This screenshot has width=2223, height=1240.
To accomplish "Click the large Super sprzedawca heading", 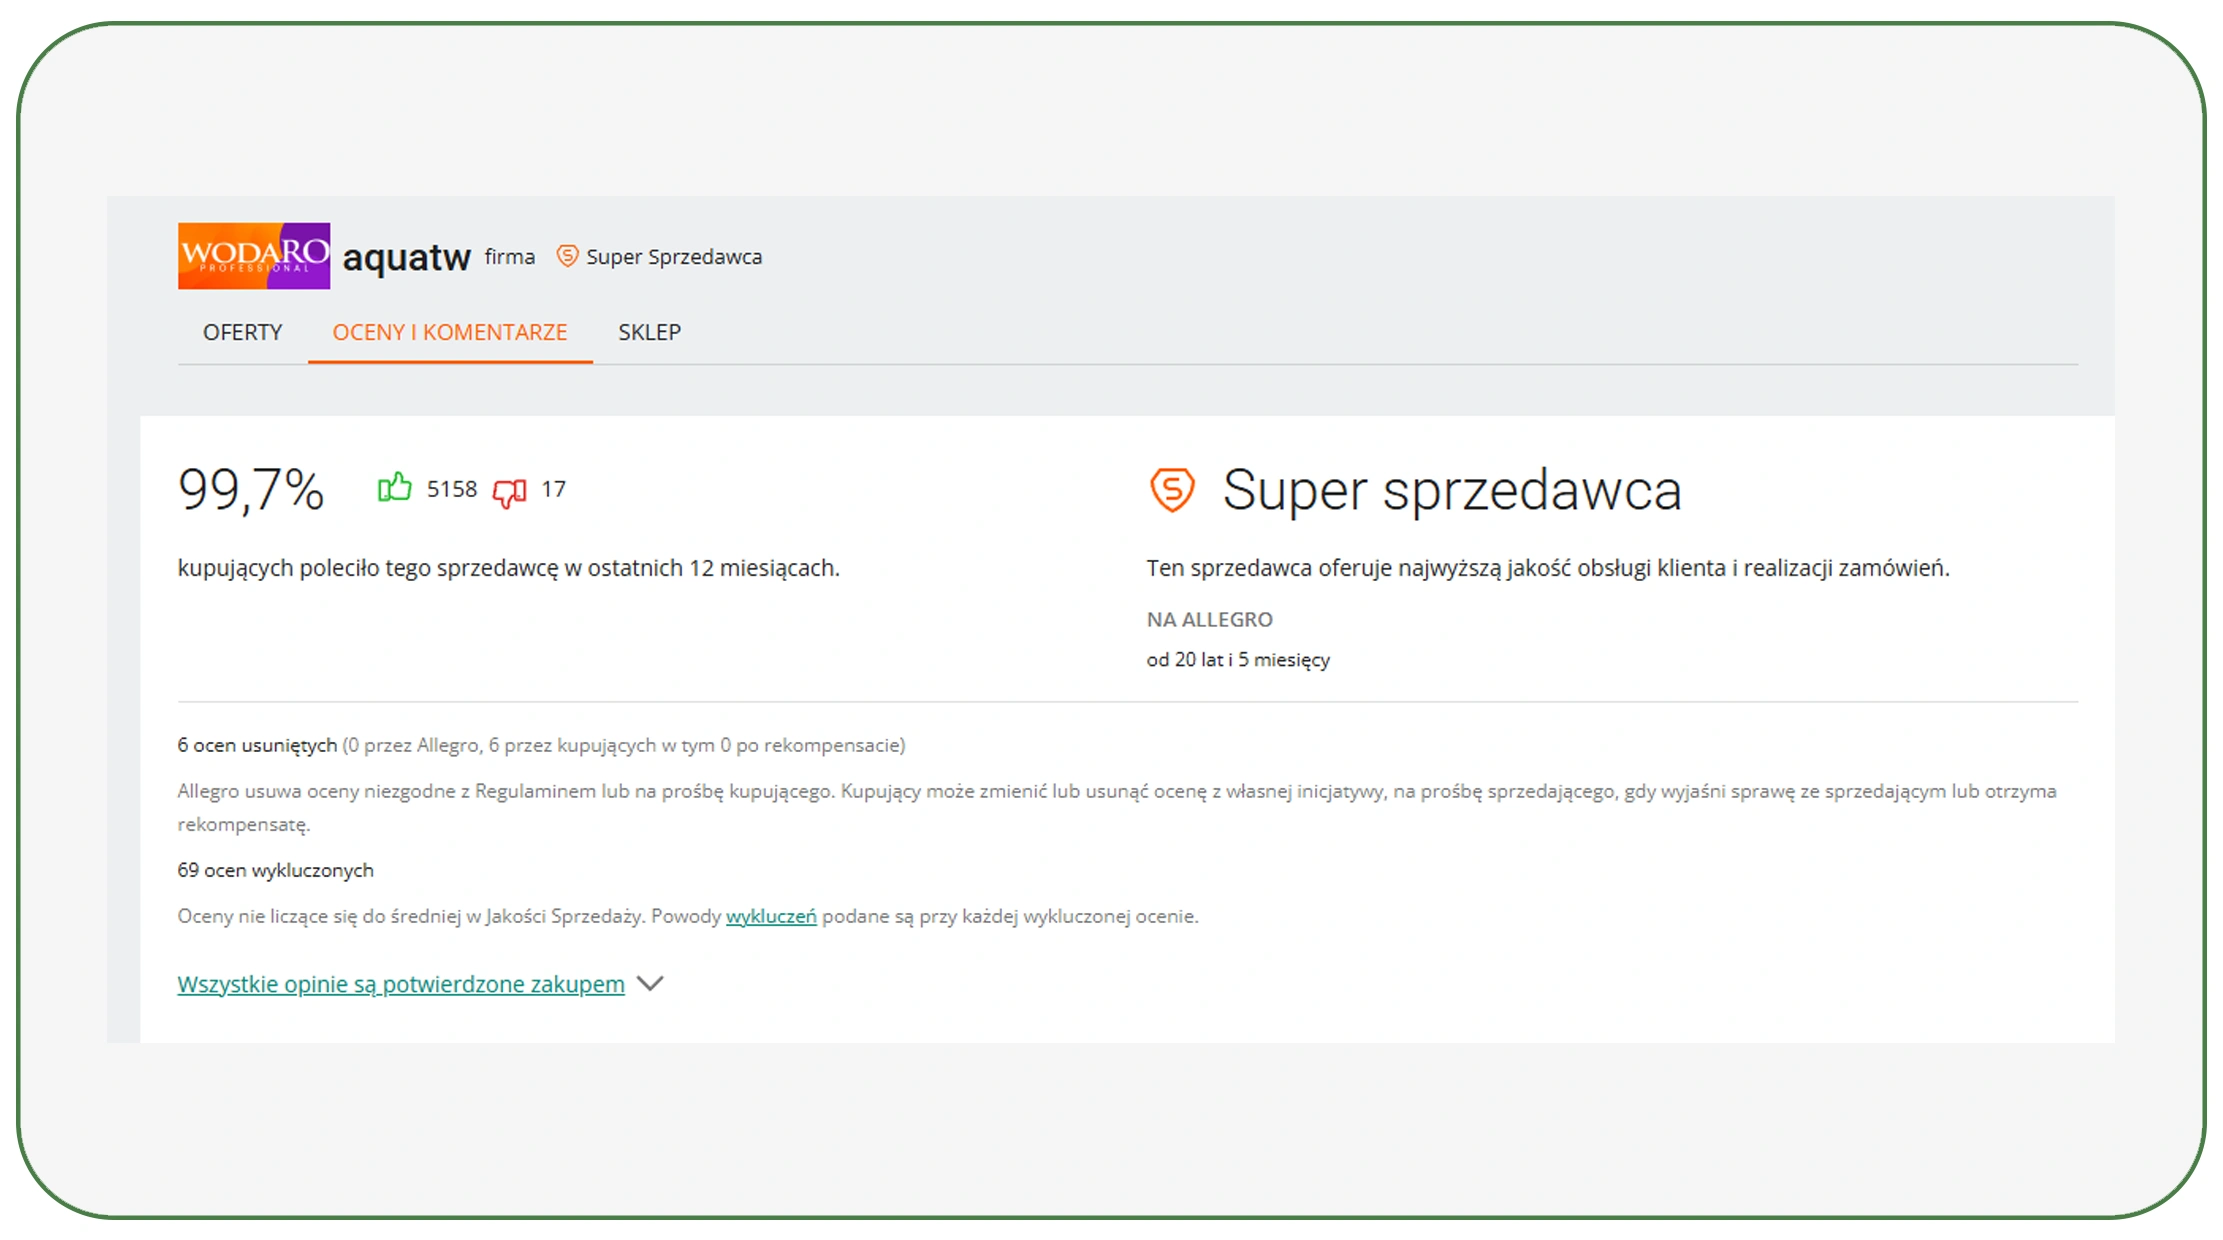I will click(x=1451, y=490).
